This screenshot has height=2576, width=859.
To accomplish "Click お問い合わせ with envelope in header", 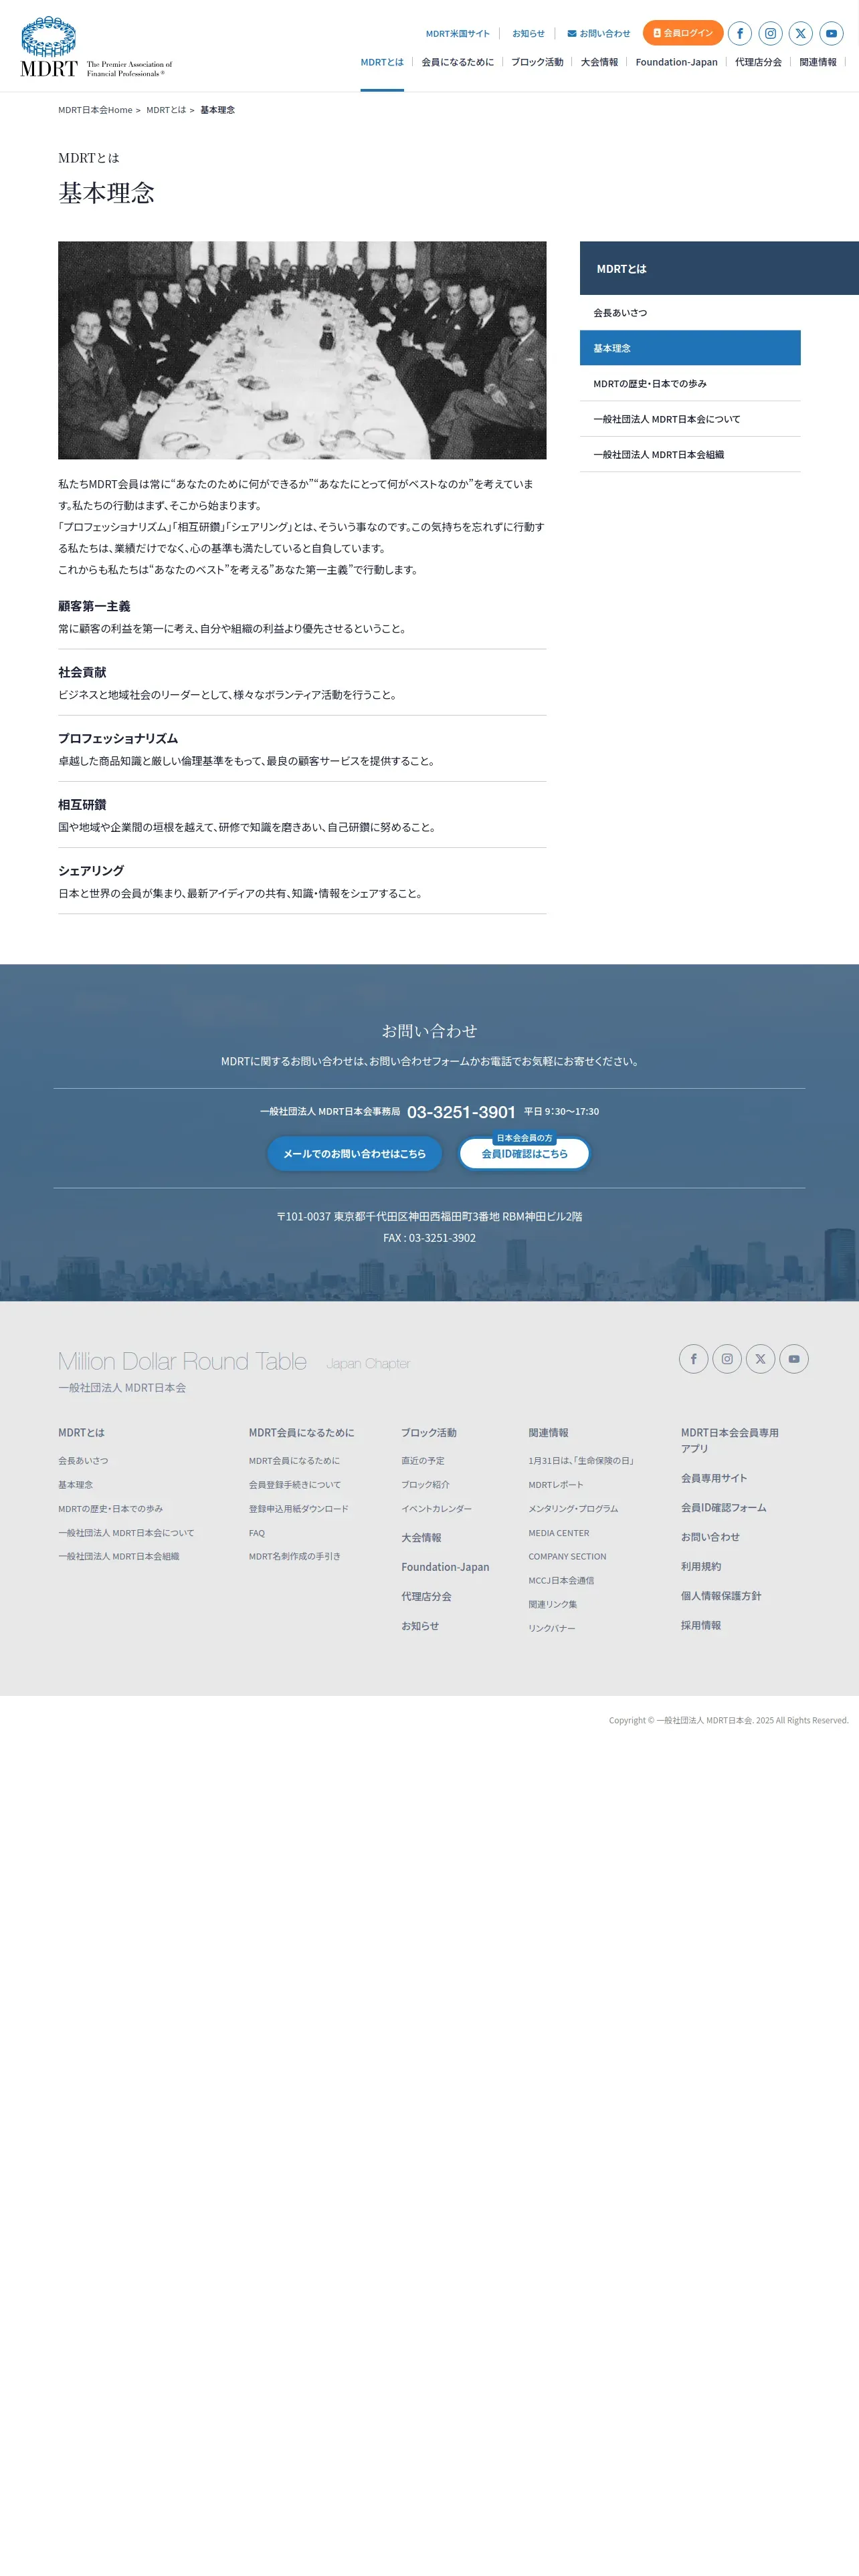I will coord(599,34).
